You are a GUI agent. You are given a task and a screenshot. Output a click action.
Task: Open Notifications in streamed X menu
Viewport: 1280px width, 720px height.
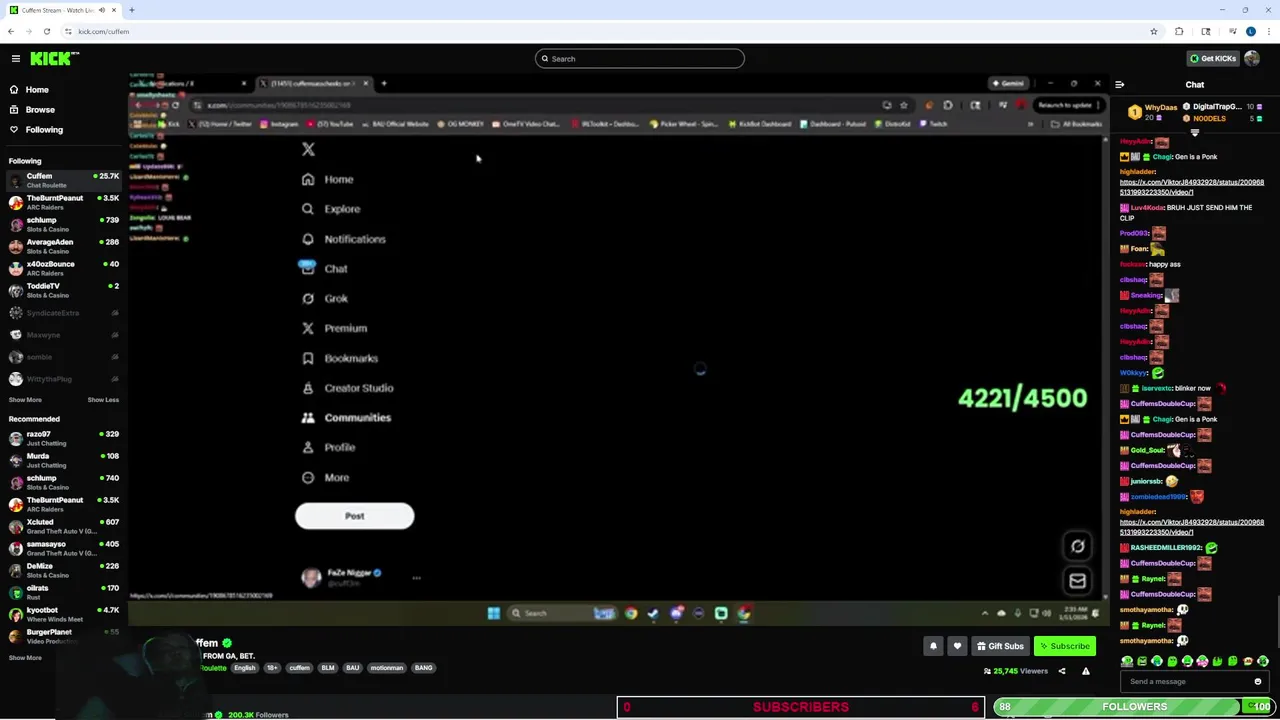coord(343,239)
